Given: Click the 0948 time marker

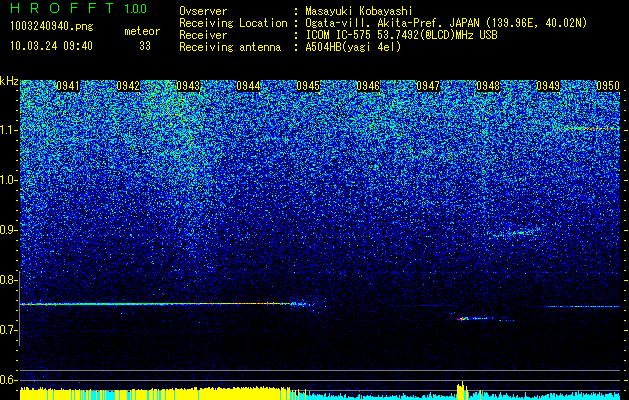Looking at the screenshot, I should [488, 86].
